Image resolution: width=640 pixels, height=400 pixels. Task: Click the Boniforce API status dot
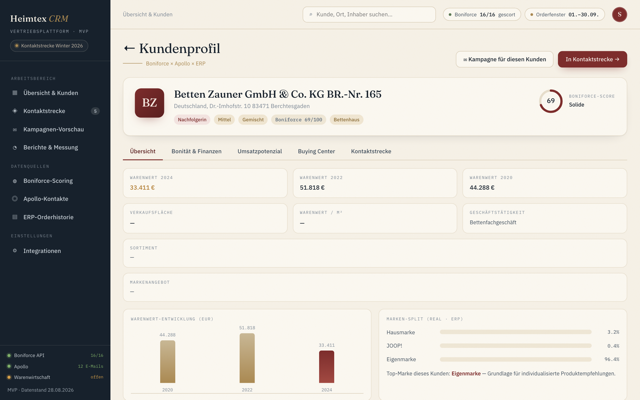pyautogui.click(x=9, y=356)
